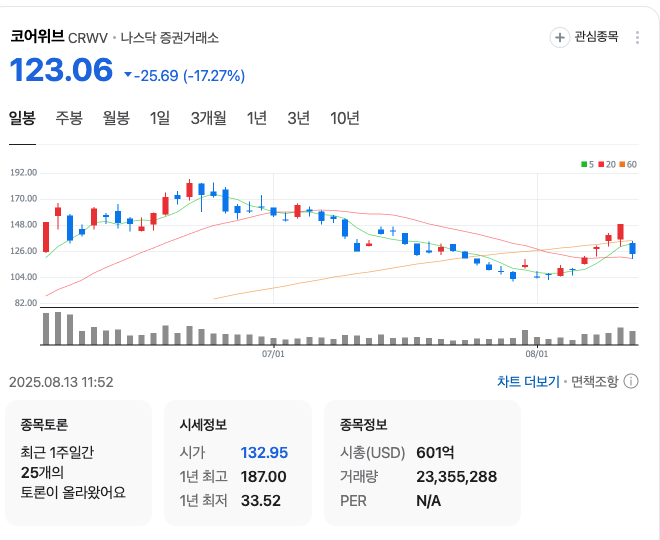Select the 3개월 chart range tab
This screenshot has width=660, height=540.
pos(208,118)
